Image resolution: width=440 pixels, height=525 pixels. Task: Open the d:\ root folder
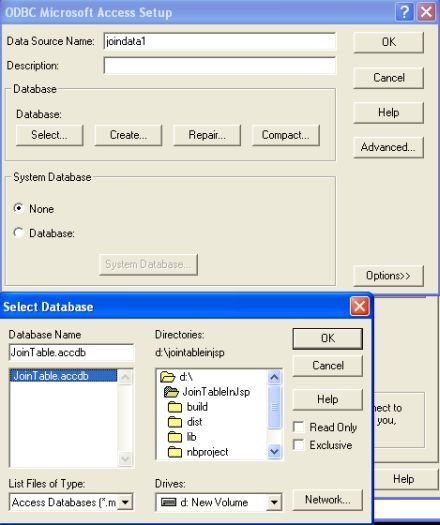coord(186,377)
